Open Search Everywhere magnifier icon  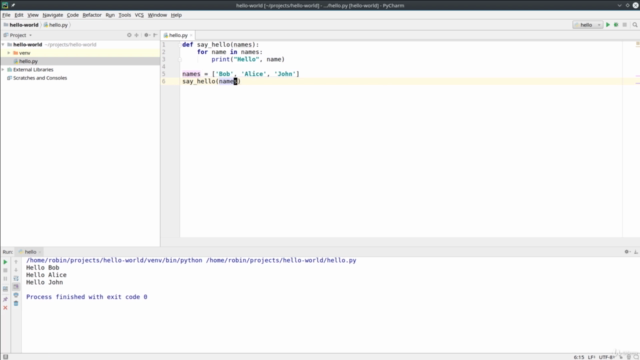[635, 25]
